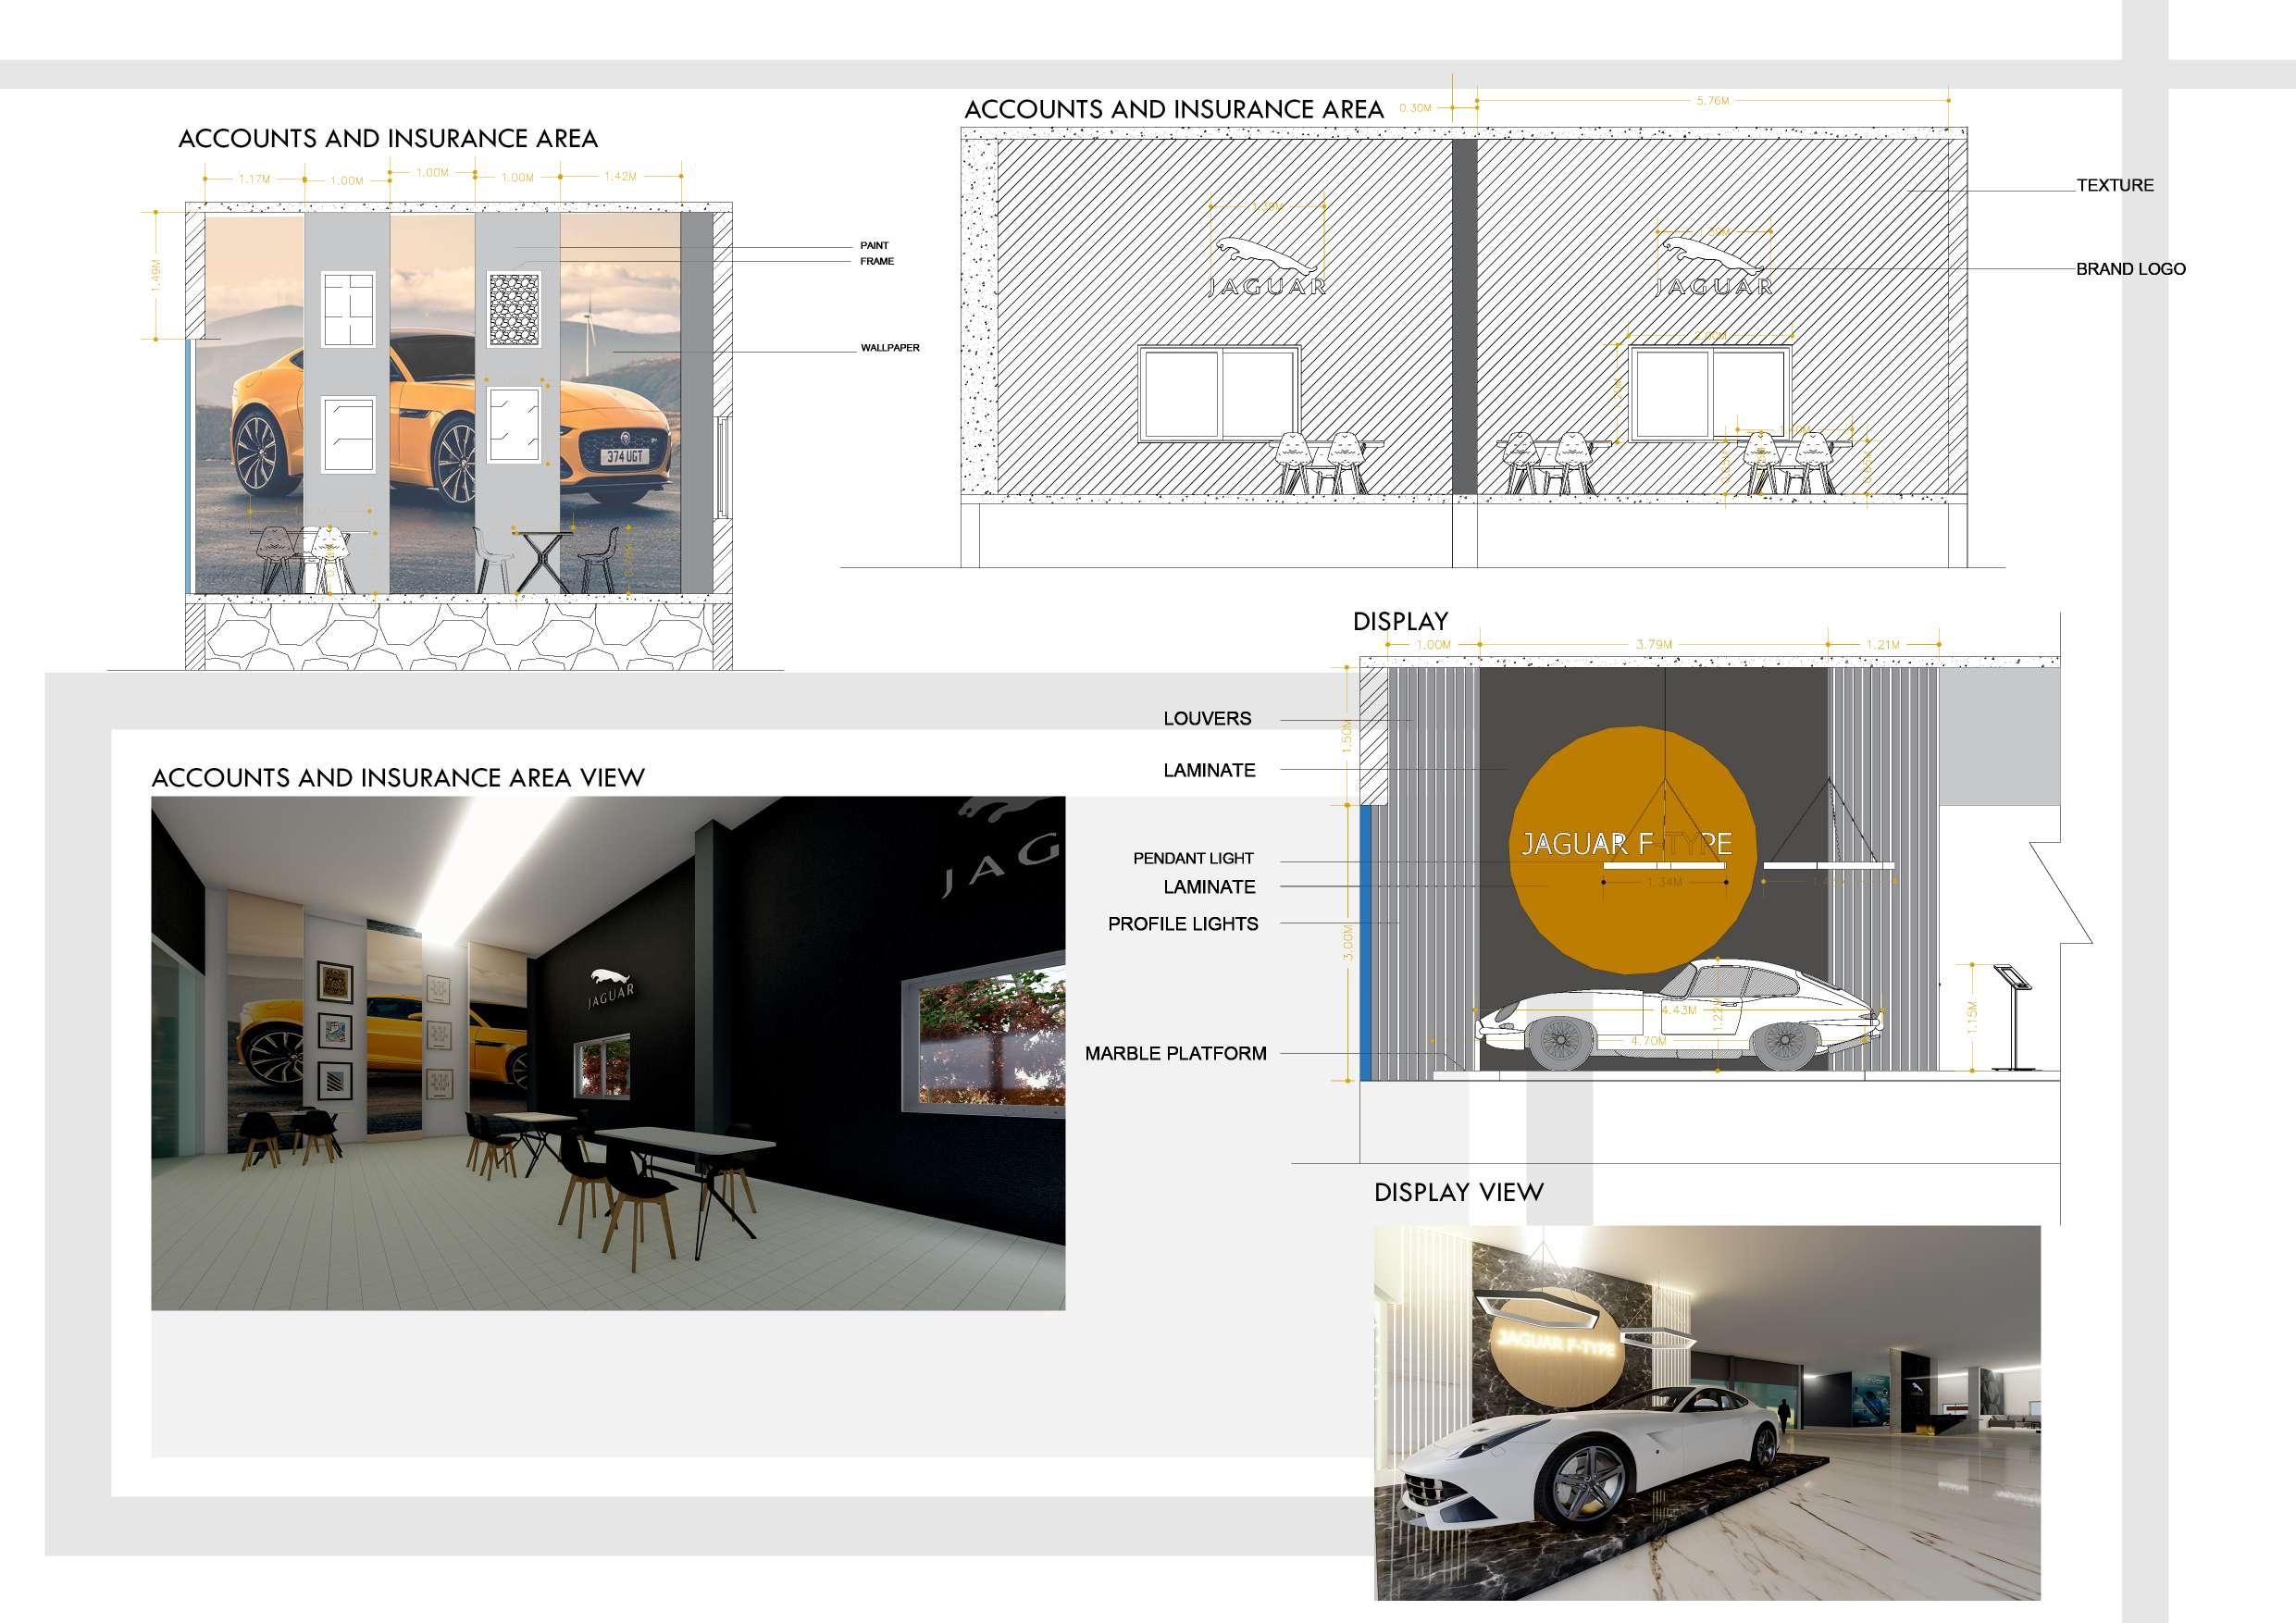Click the patterned lattice frame on pillar
The image size is (2296, 1623).
(x=514, y=310)
